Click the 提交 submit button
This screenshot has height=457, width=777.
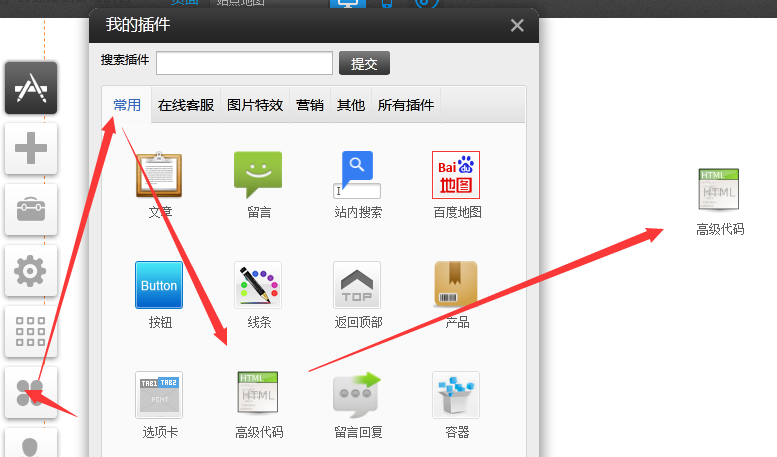click(364, 64)
